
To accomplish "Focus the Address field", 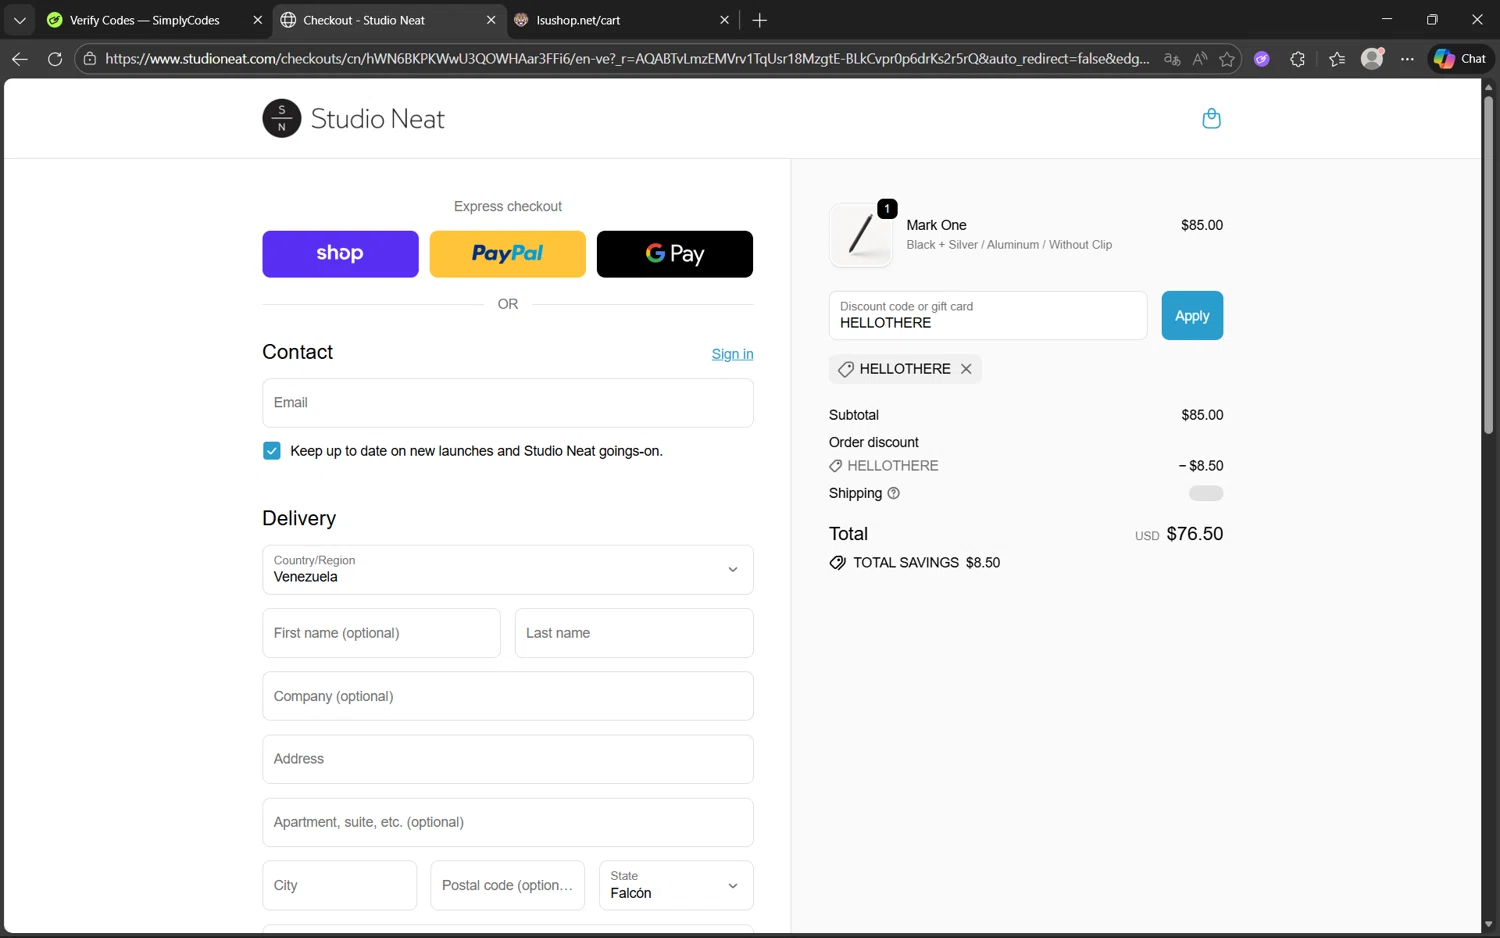I will click(508, 759).
